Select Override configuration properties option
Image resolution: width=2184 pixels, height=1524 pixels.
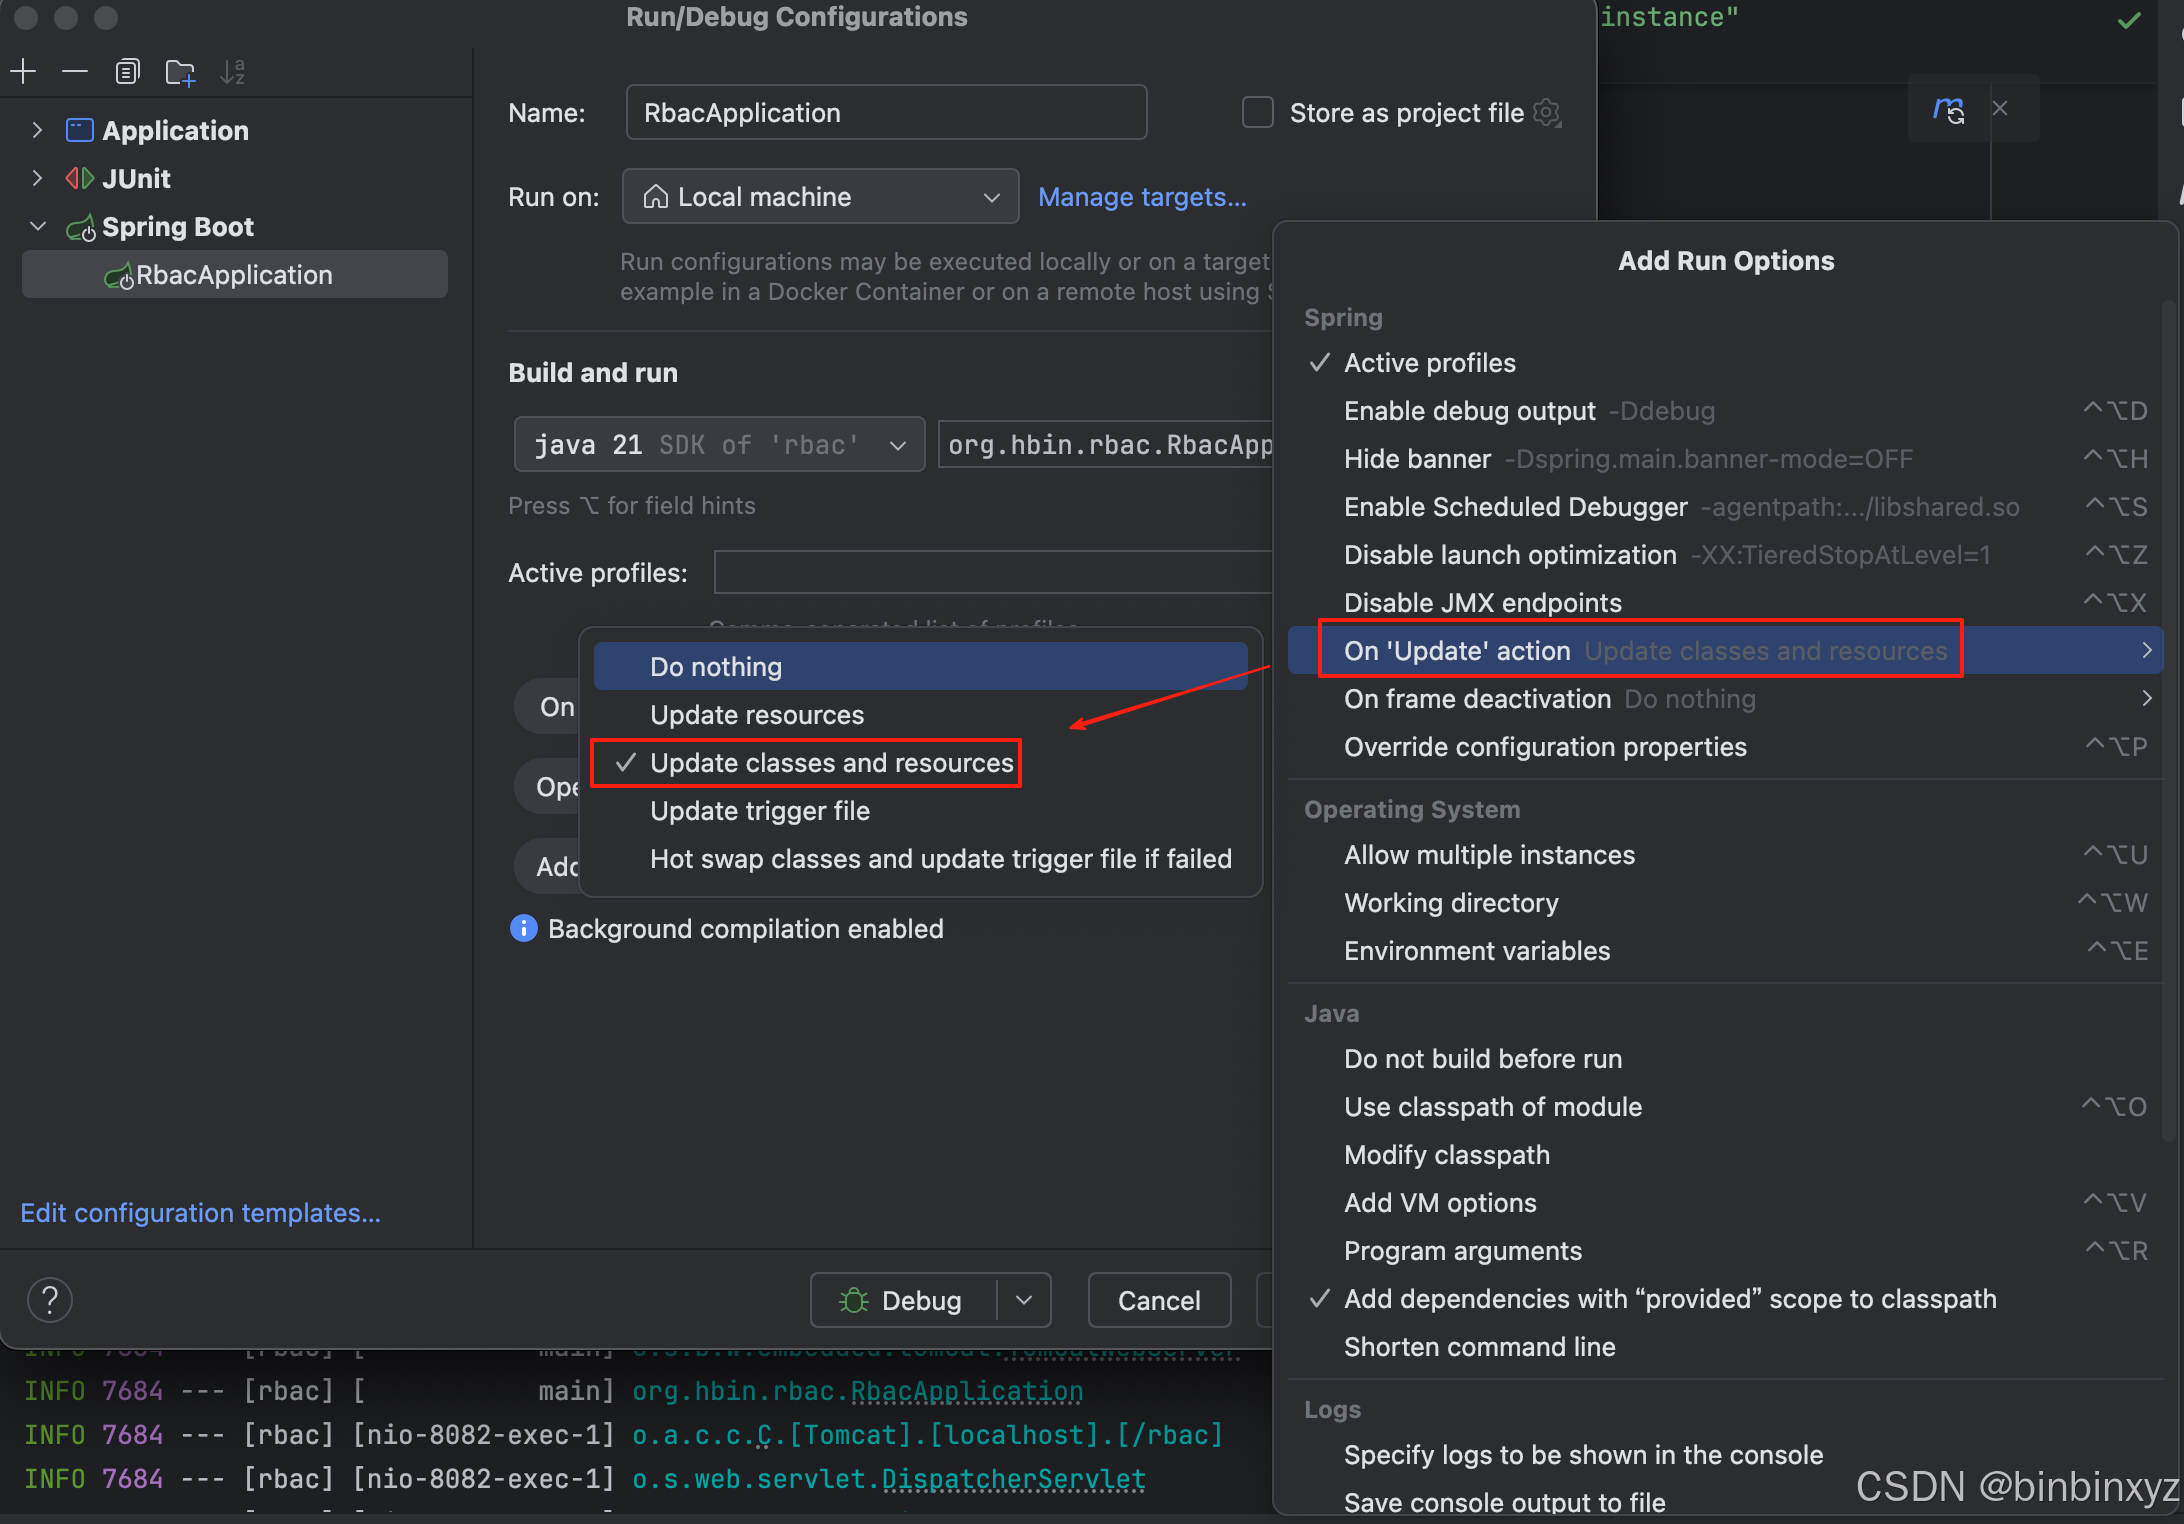tap(1725, 747)
